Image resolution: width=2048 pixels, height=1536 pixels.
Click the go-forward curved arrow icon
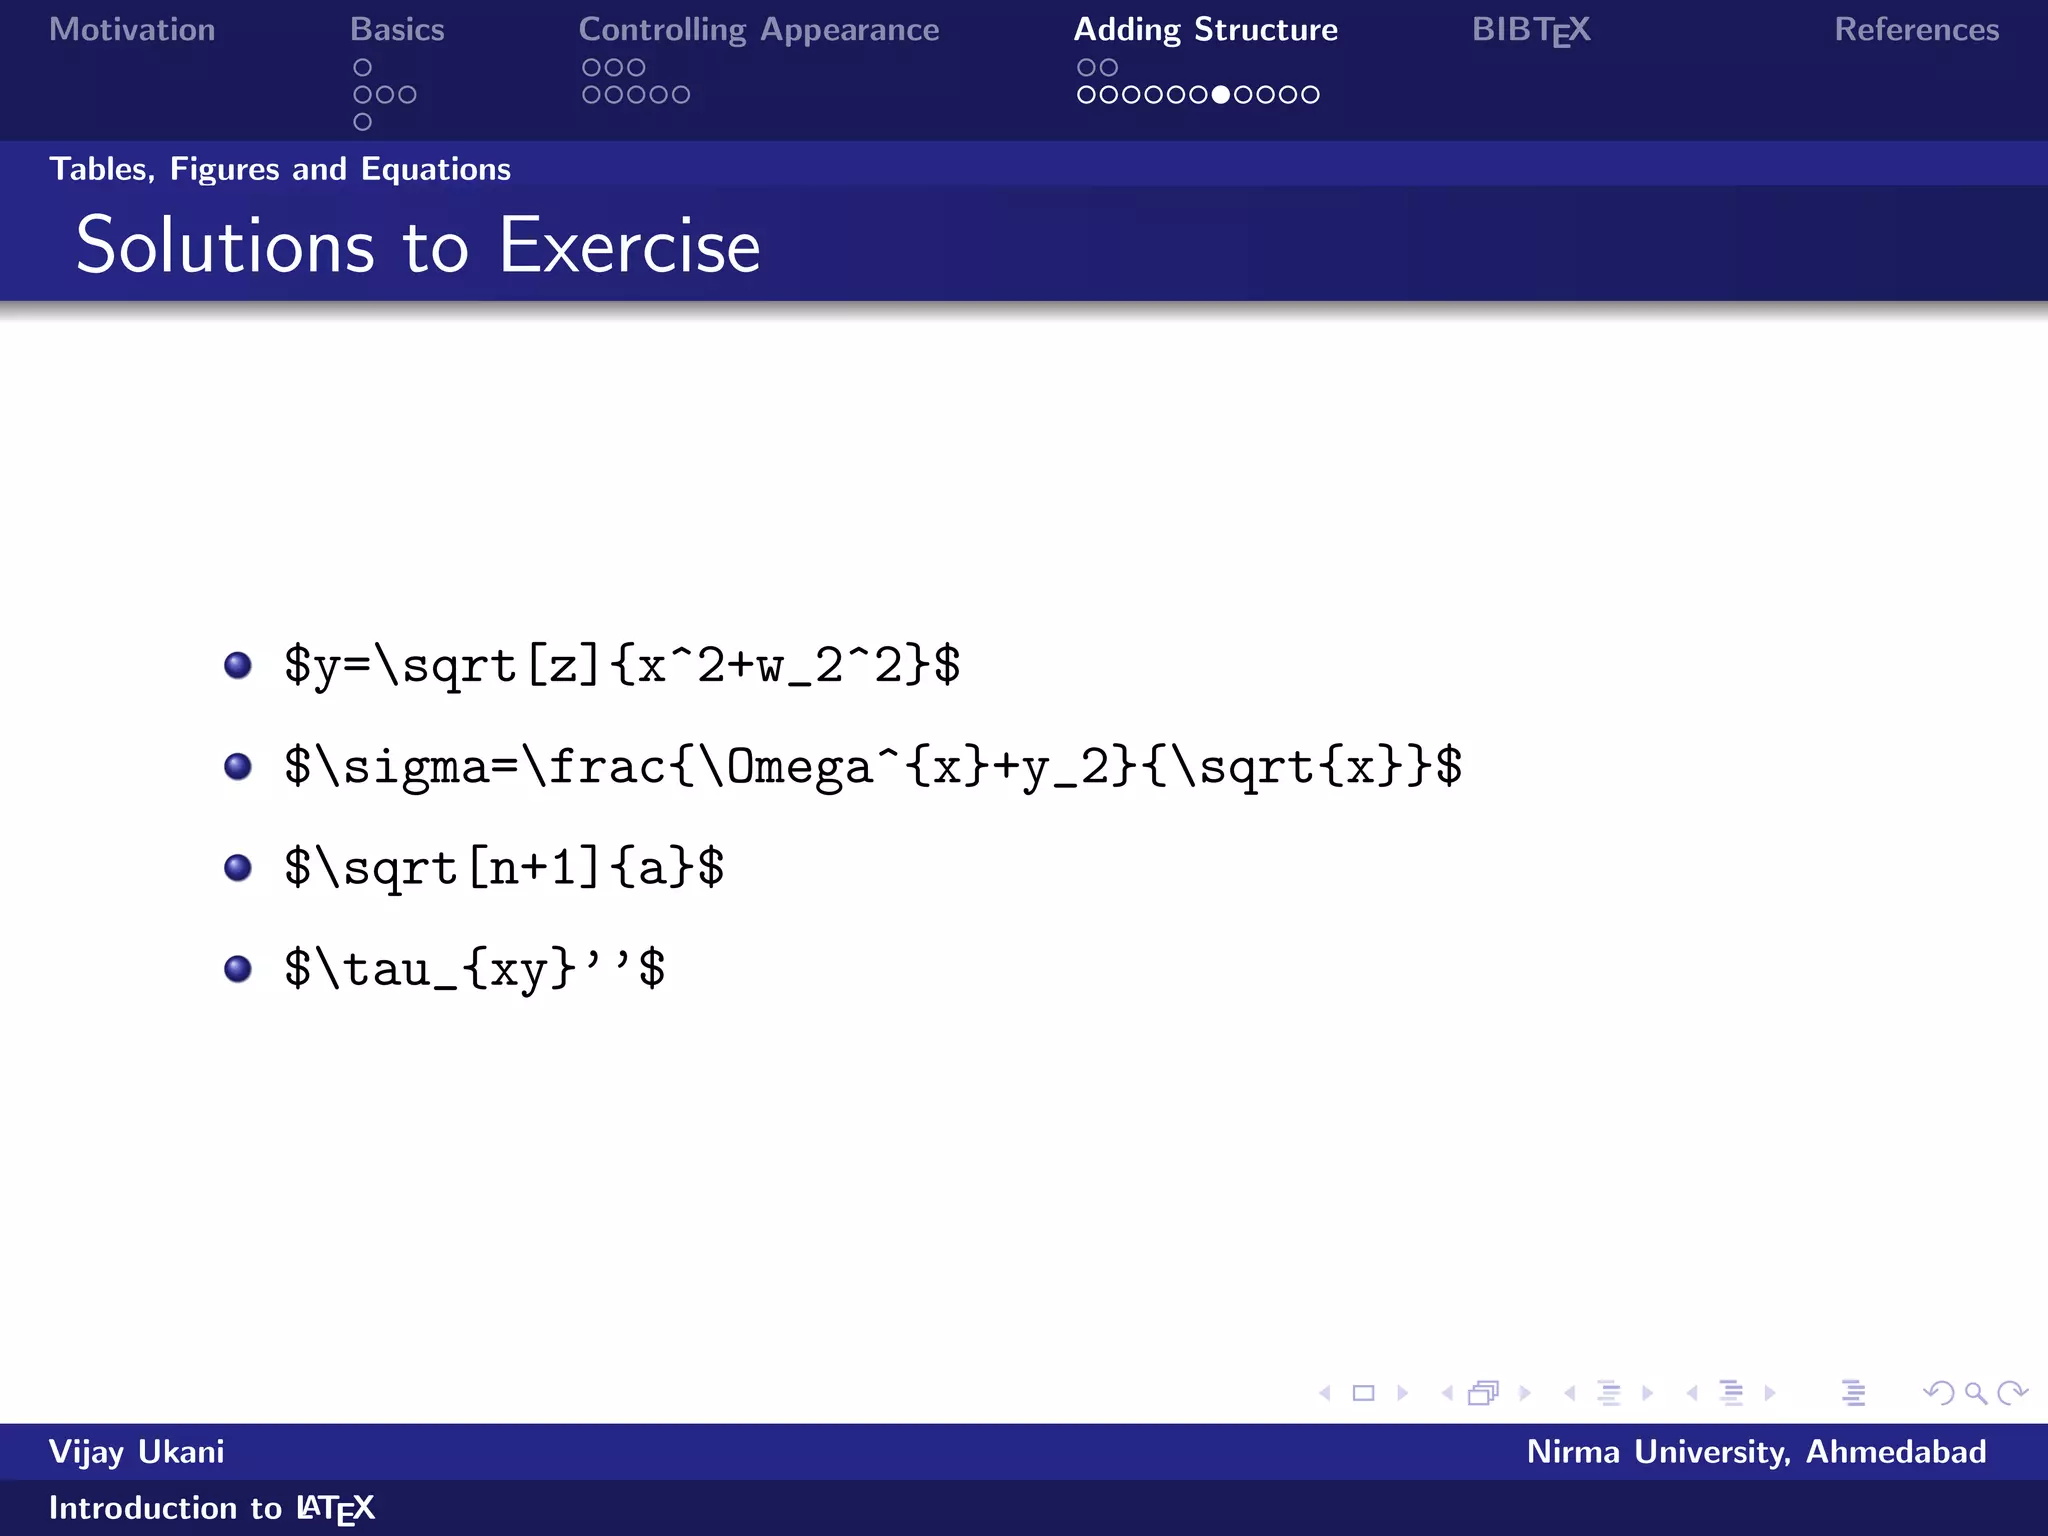(x=2011, y=1393)
